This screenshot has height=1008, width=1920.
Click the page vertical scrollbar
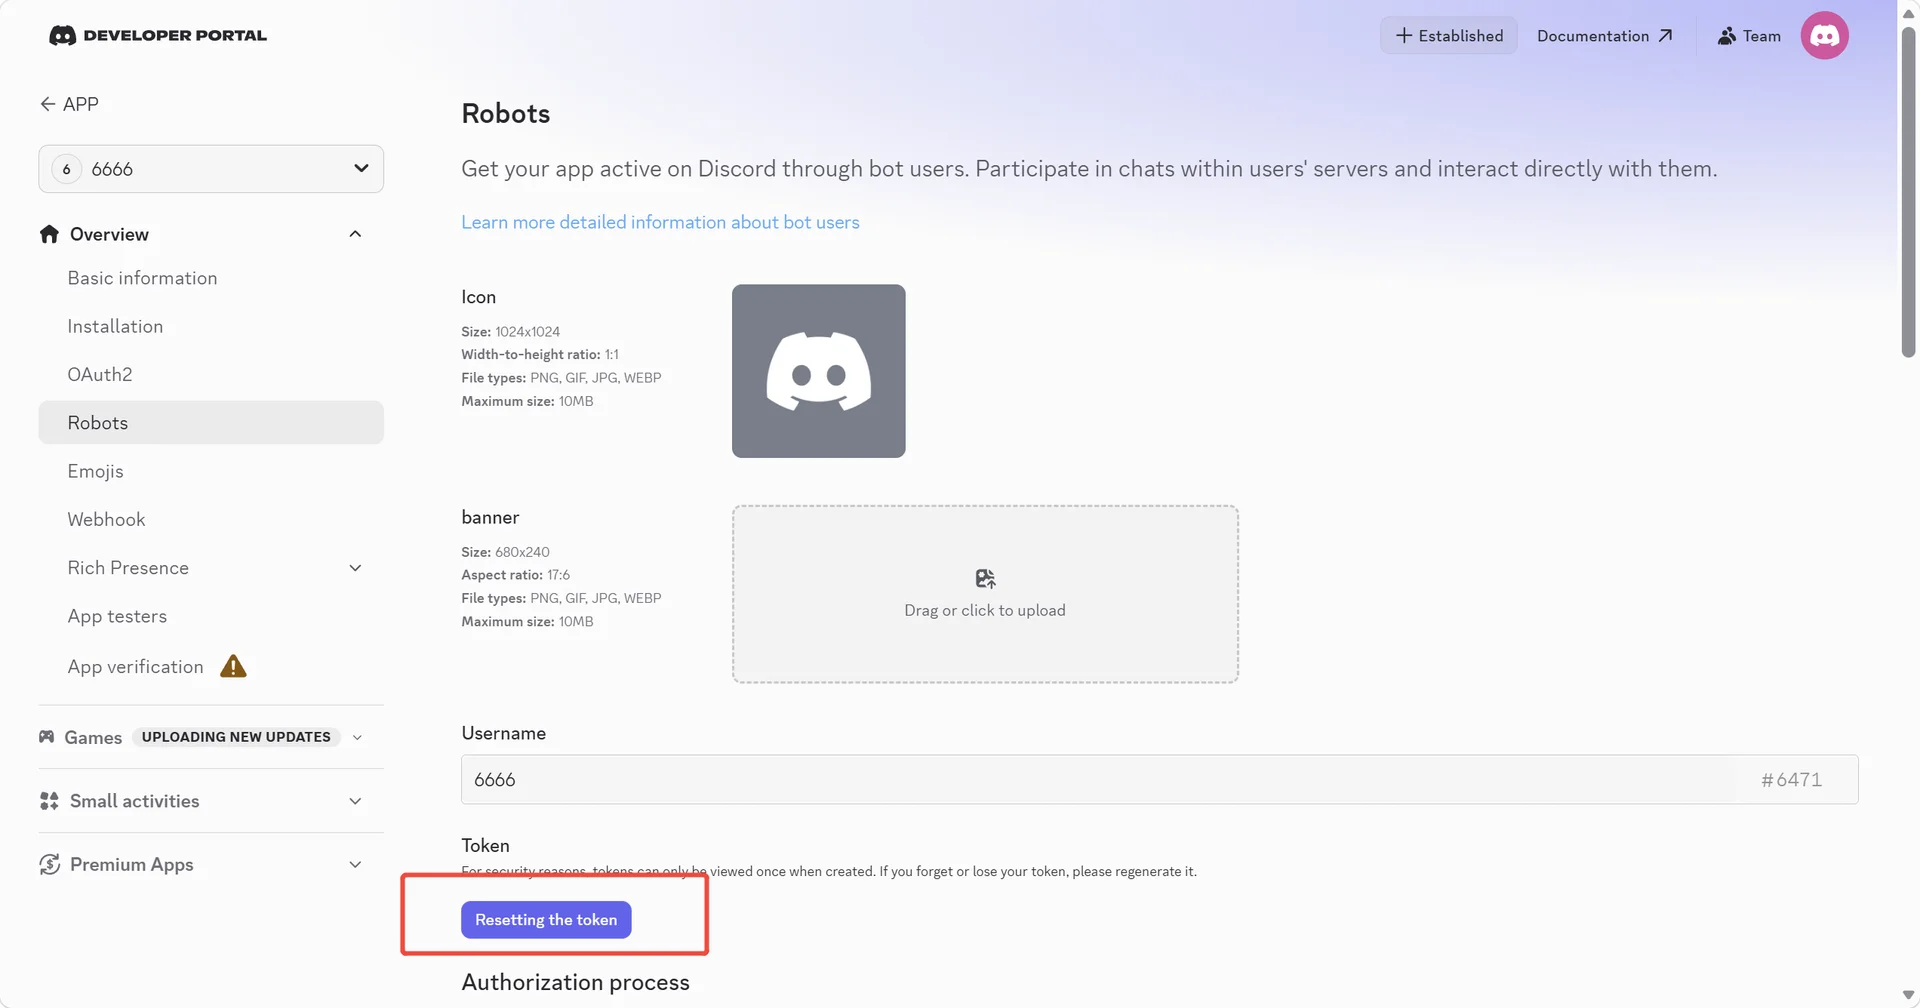coord(1908,190)
